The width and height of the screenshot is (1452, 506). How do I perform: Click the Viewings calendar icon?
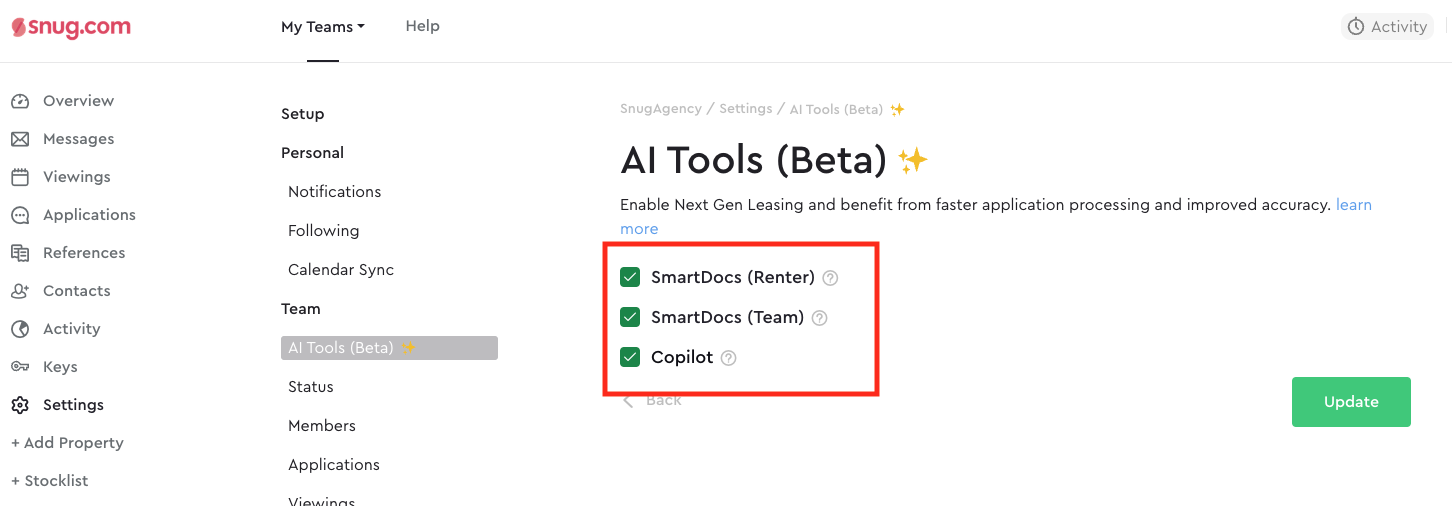20,177
